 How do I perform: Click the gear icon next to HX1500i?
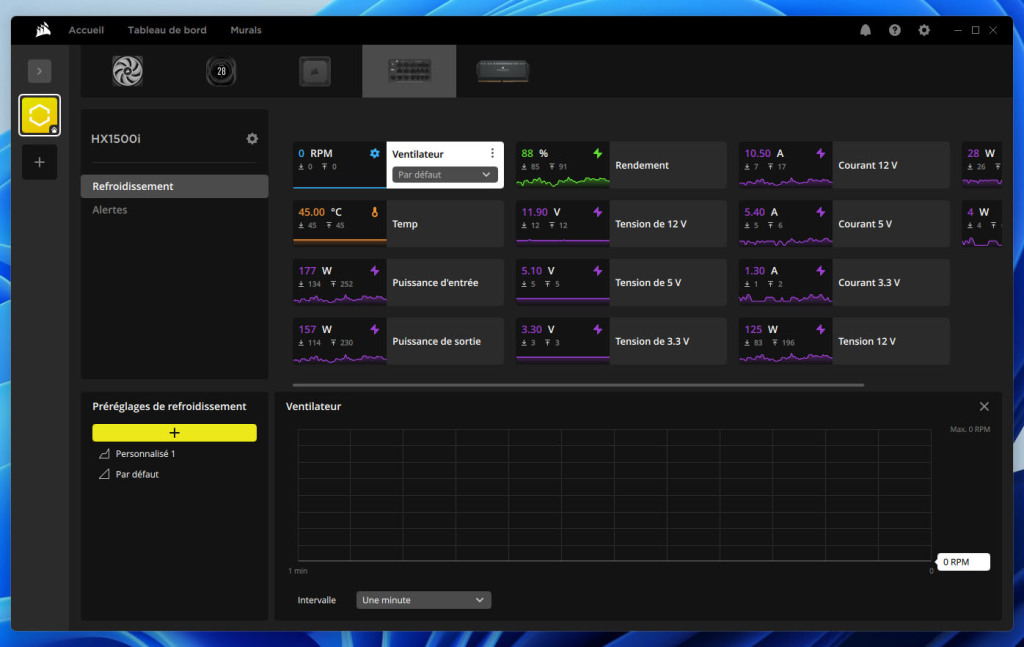pyautogui.click(x=252, y=139)
